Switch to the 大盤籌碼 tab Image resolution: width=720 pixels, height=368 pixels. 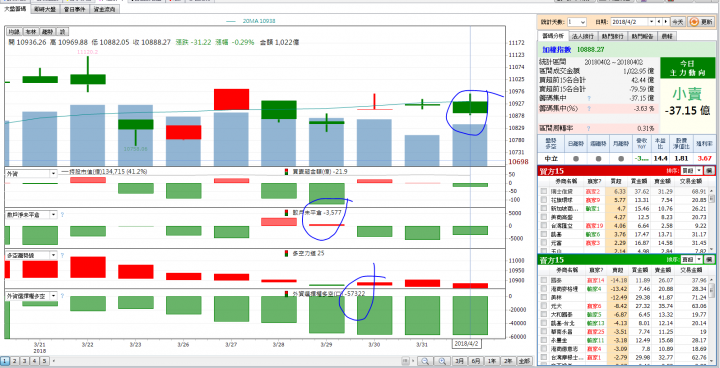click(15, 9)
